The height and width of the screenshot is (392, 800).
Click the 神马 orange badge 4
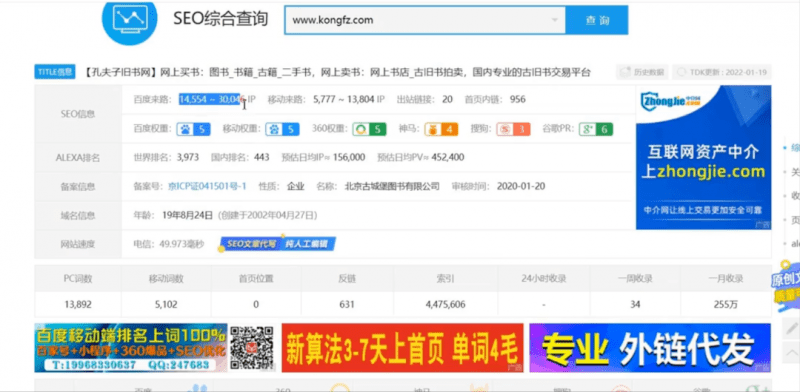[441, 129]
